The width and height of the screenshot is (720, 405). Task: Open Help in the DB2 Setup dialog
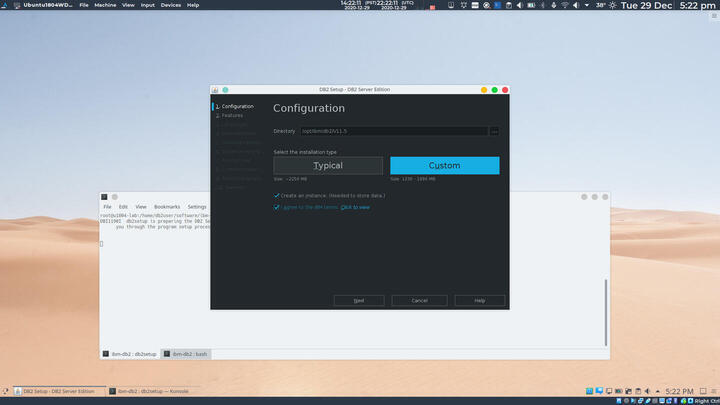(479, 301)
